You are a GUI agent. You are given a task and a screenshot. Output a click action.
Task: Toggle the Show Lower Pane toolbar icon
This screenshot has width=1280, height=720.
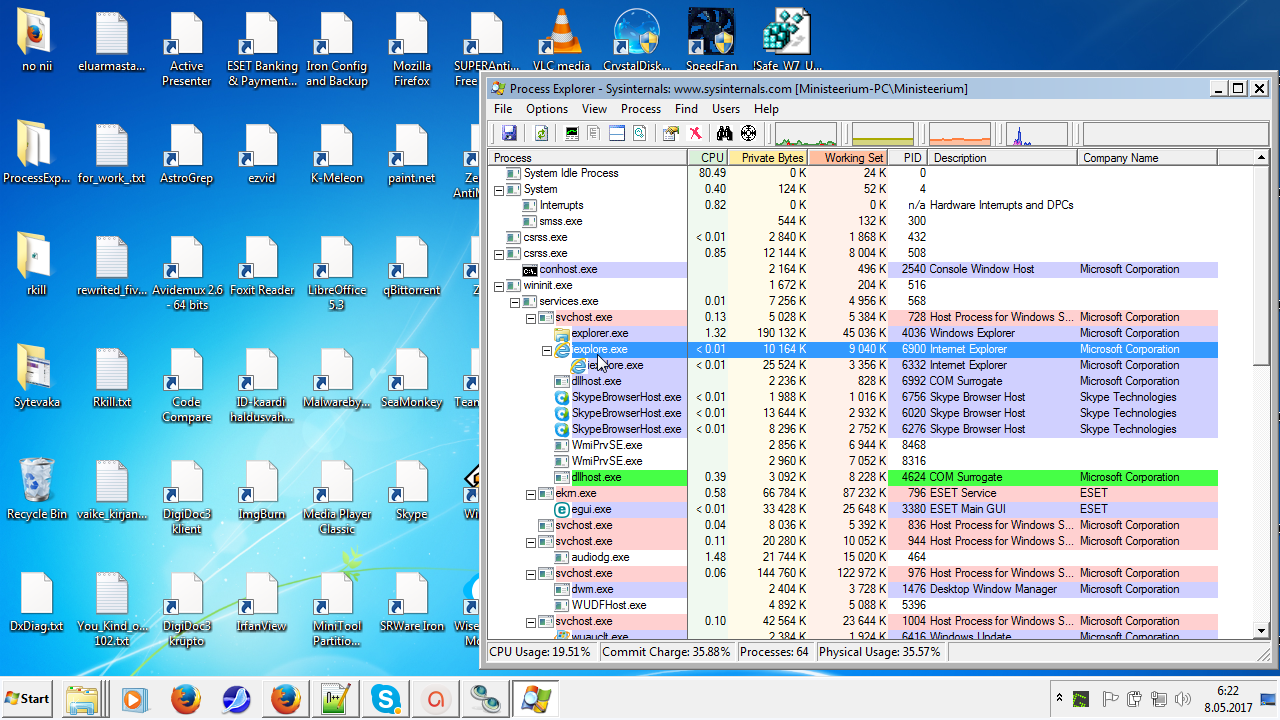coord(617,133)
